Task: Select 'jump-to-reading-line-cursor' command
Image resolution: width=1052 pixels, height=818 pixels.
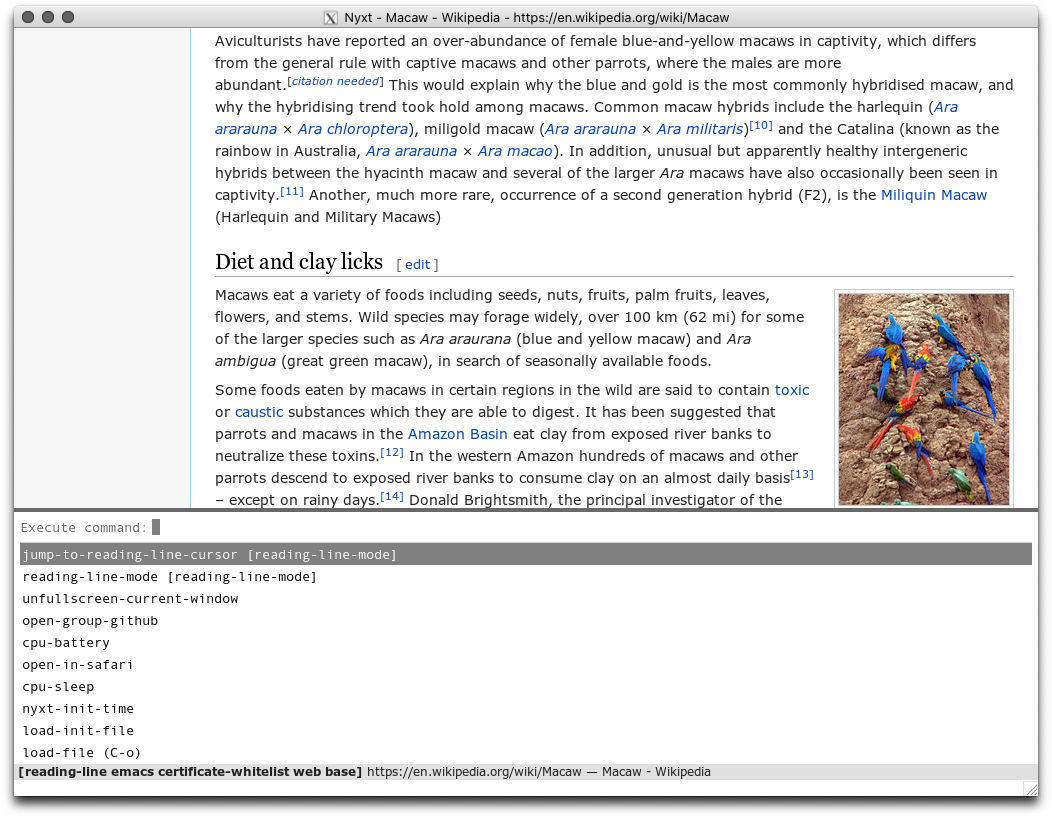Action: pos(525,554)
